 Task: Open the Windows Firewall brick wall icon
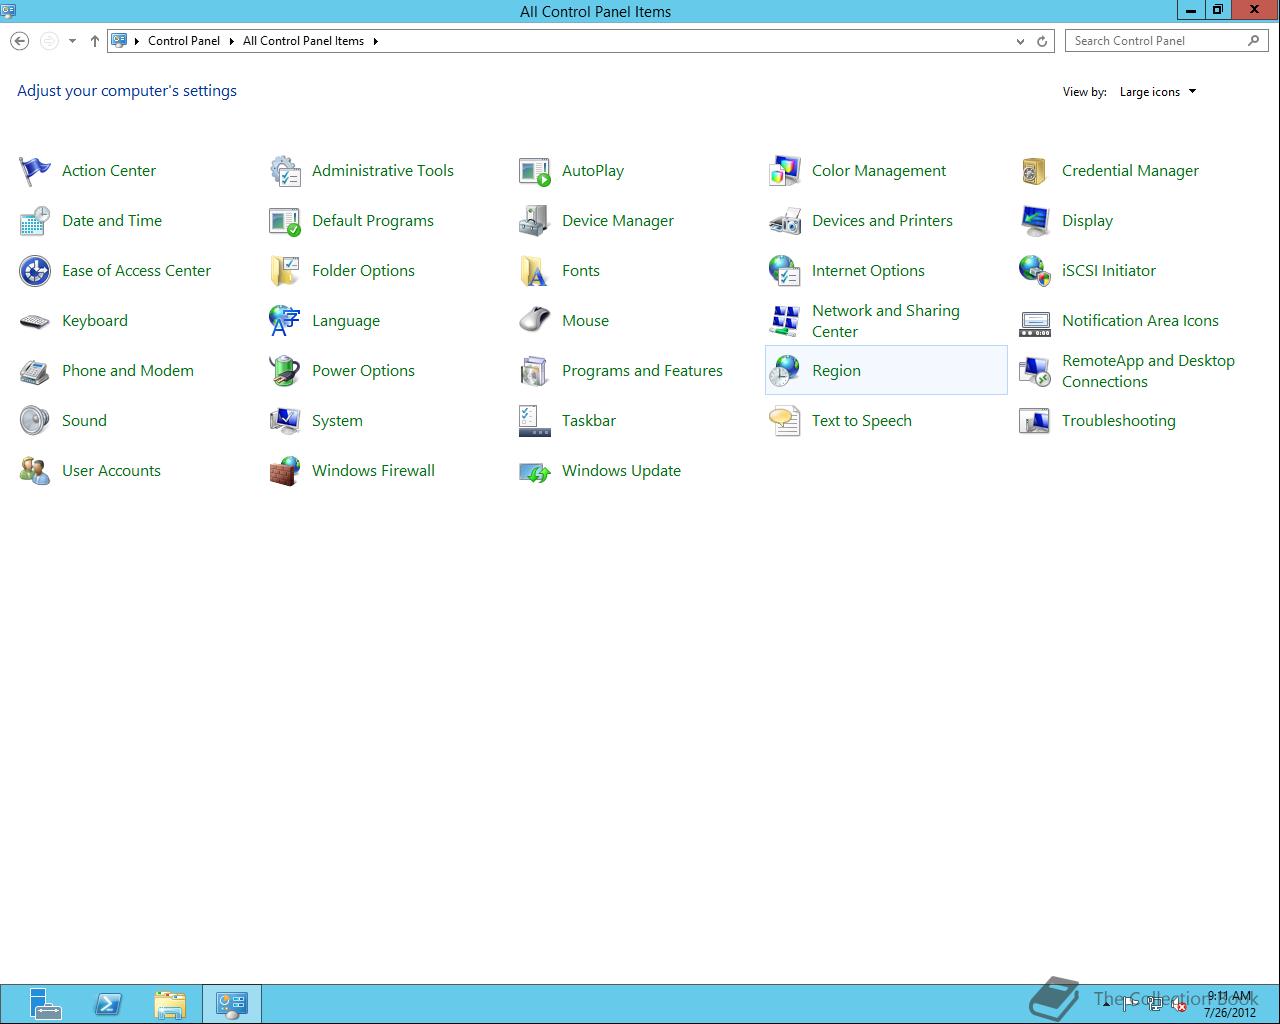coord(285,471)
